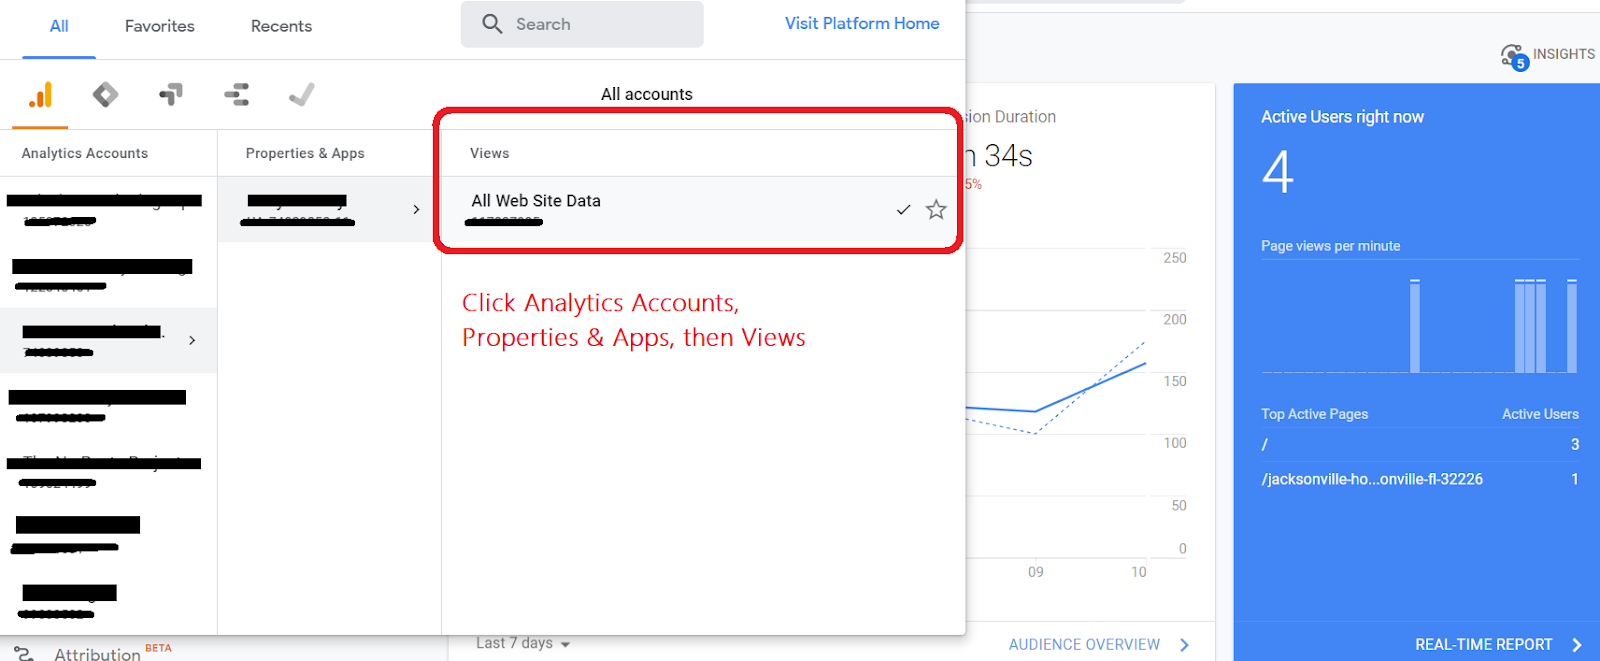1600x661 pixels.
Task: Expand the highlighted analytics account chevron
Action: coord(192,340)
